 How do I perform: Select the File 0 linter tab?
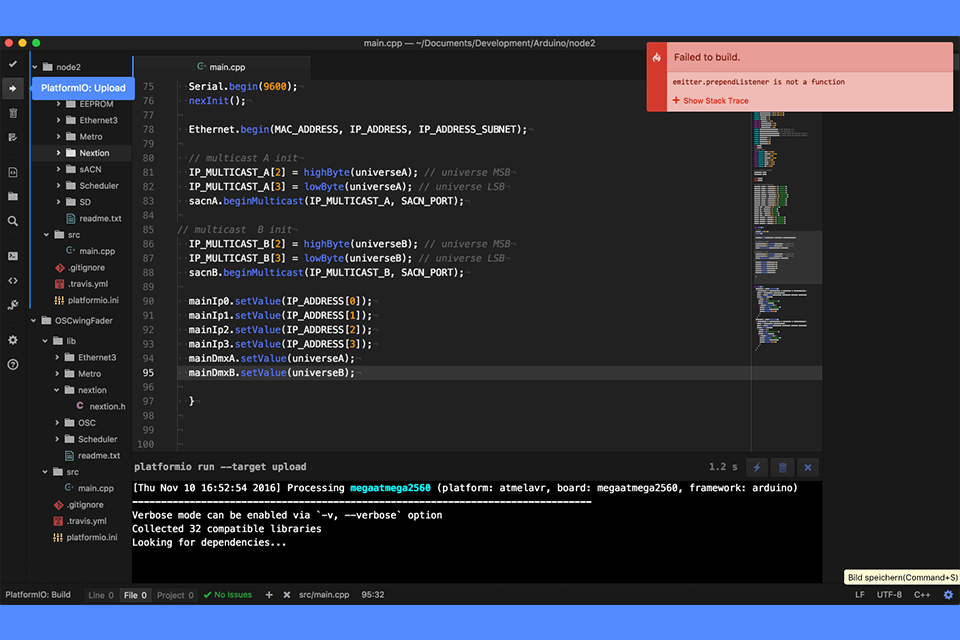click(135, 595)
